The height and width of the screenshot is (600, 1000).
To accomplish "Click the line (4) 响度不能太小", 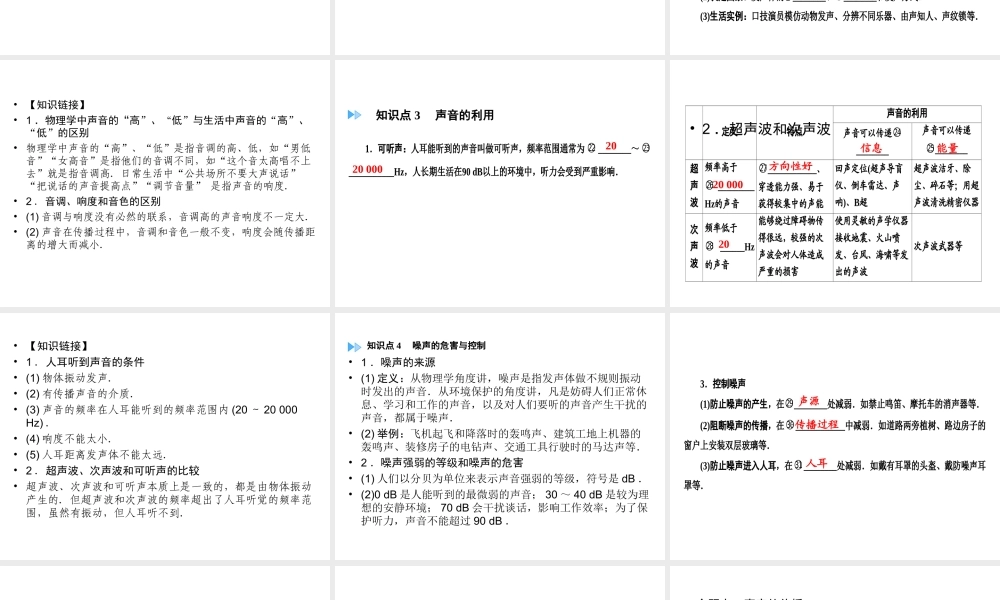I will 68,439.
